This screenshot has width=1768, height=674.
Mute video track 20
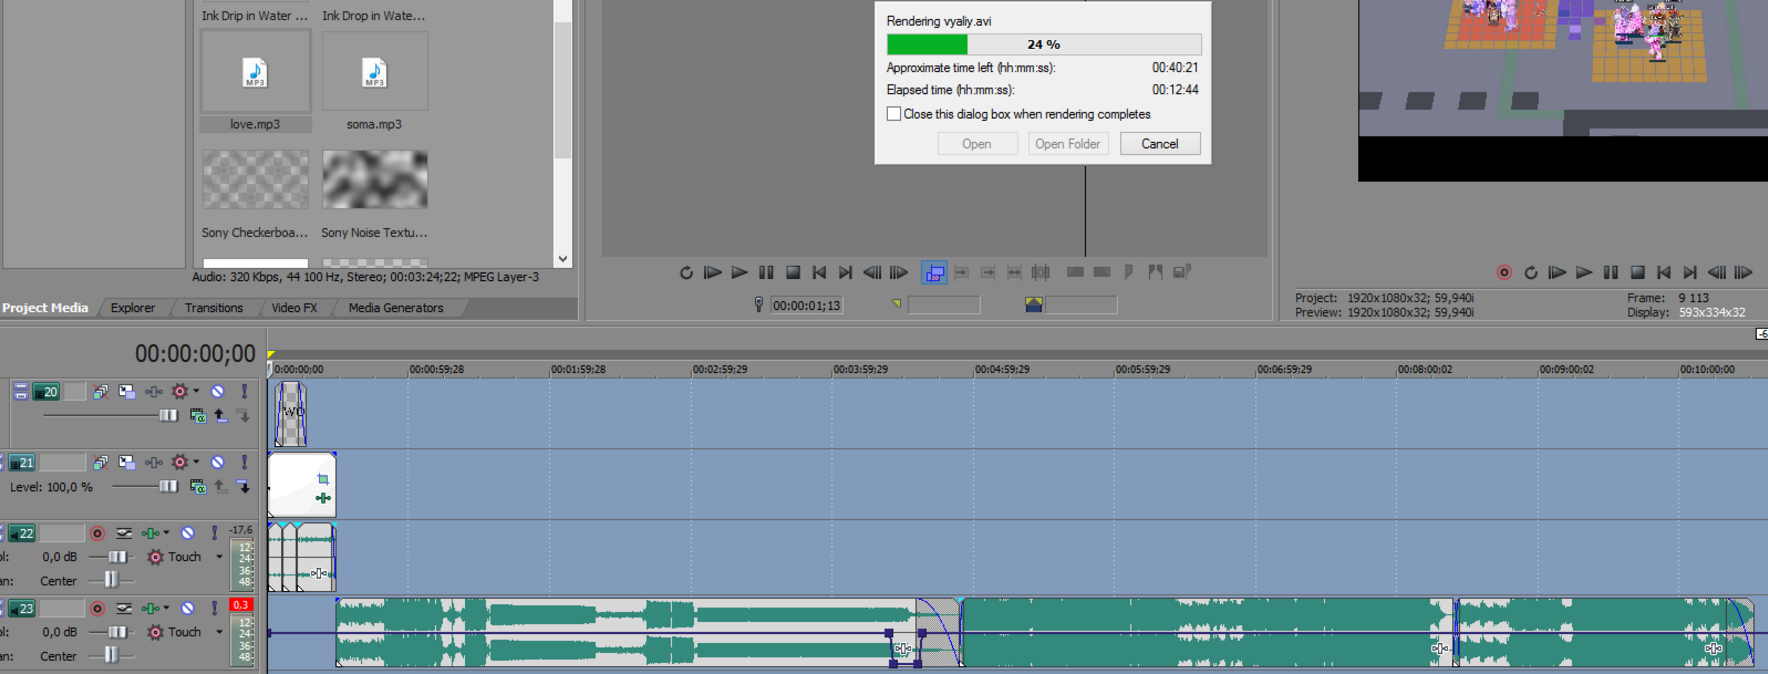217,392
